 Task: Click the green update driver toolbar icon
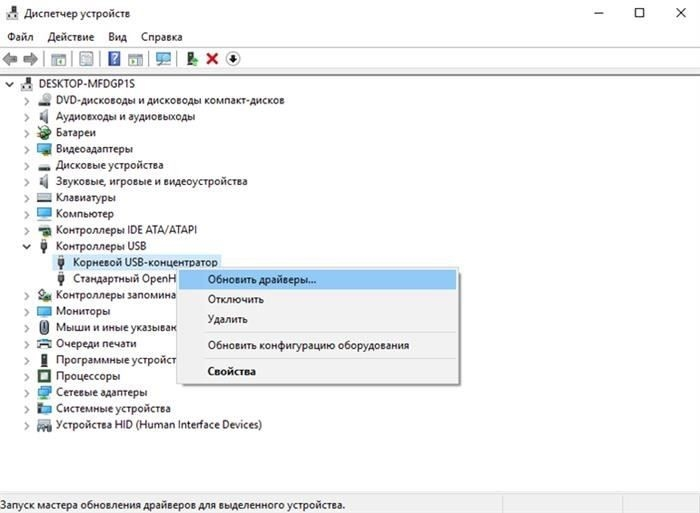[192, 59]
